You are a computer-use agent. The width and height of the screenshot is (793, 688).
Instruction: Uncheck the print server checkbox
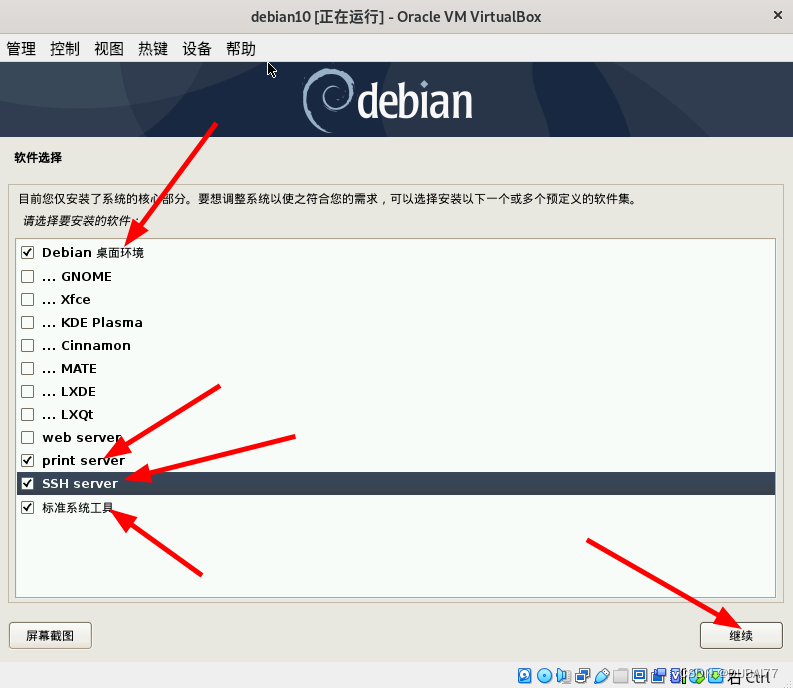pyautogui.click(x=27, y=460)
